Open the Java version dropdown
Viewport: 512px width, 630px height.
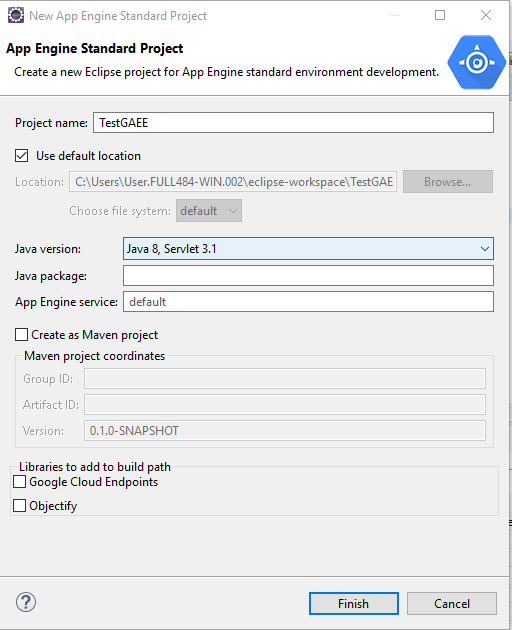[308, 249]
